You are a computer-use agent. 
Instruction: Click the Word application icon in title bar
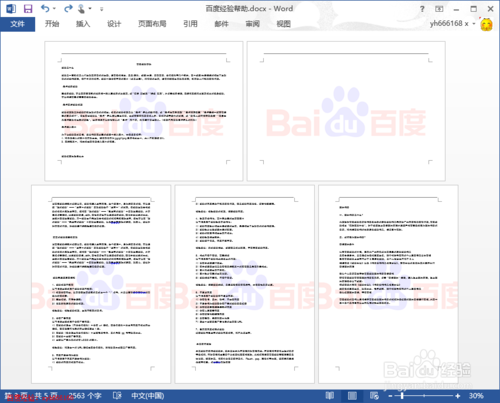point(11,8)
